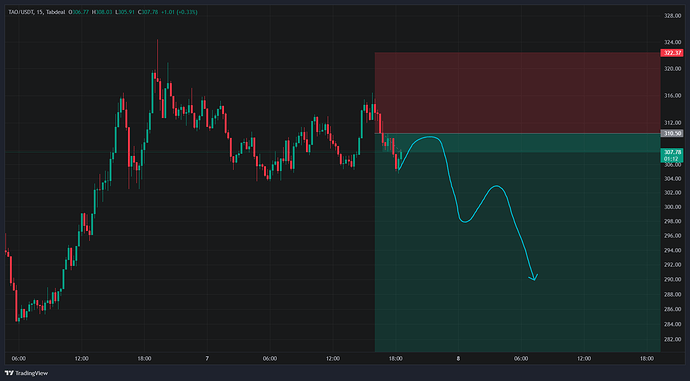Select the red 322.37 stop-loss price label
This screenshot has width=690, height=381.
point(672,53)
